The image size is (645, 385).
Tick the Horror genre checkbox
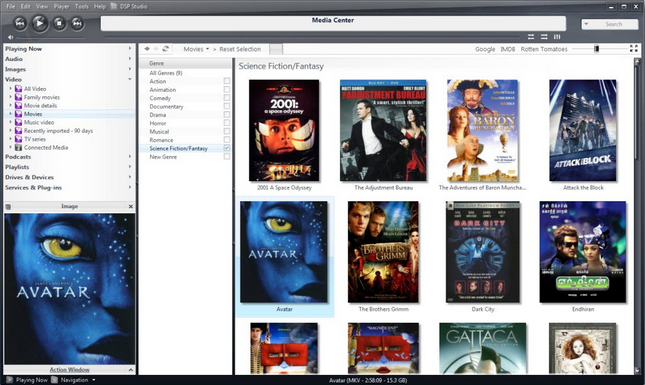[227, 123]
